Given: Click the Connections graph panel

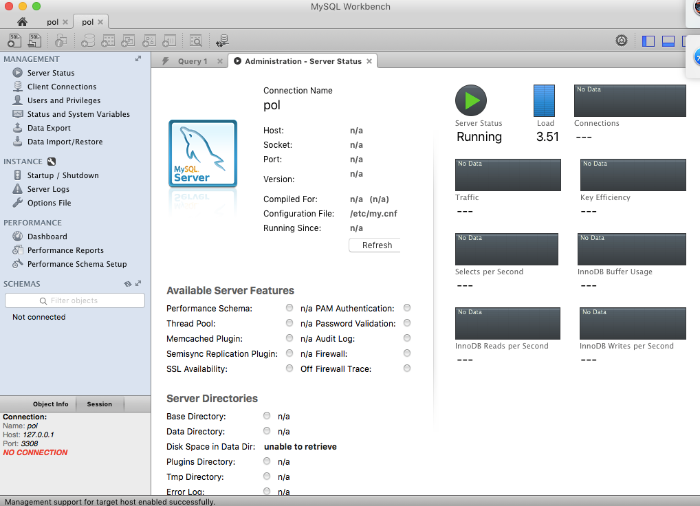Looking at the screenshot, I should (x=630, y=100).
